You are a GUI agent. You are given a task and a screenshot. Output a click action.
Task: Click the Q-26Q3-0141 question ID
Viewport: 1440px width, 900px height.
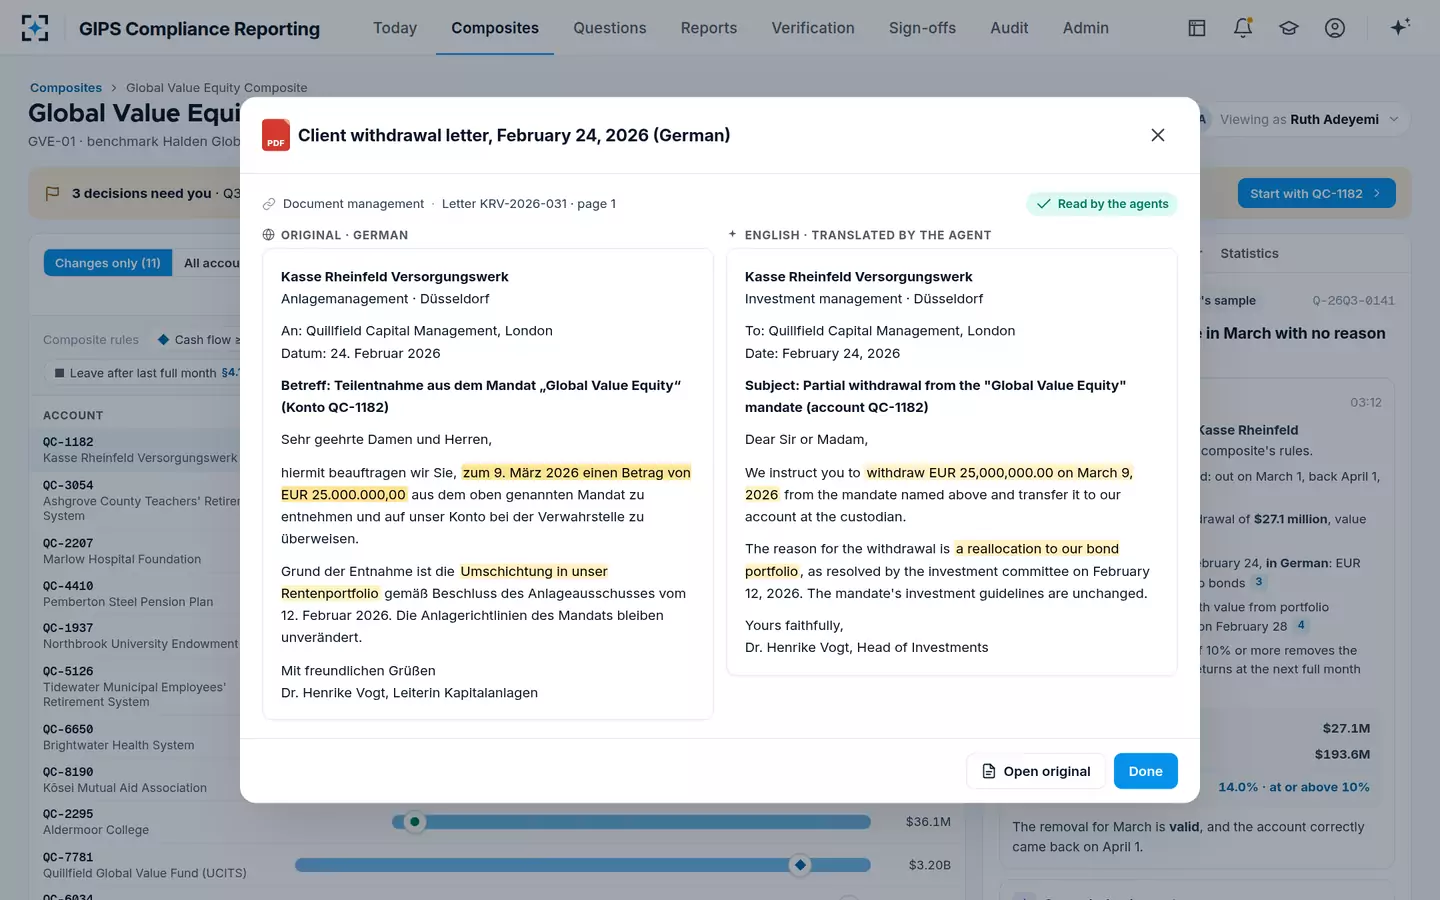pyautogui.click(x=1353, y=301)
